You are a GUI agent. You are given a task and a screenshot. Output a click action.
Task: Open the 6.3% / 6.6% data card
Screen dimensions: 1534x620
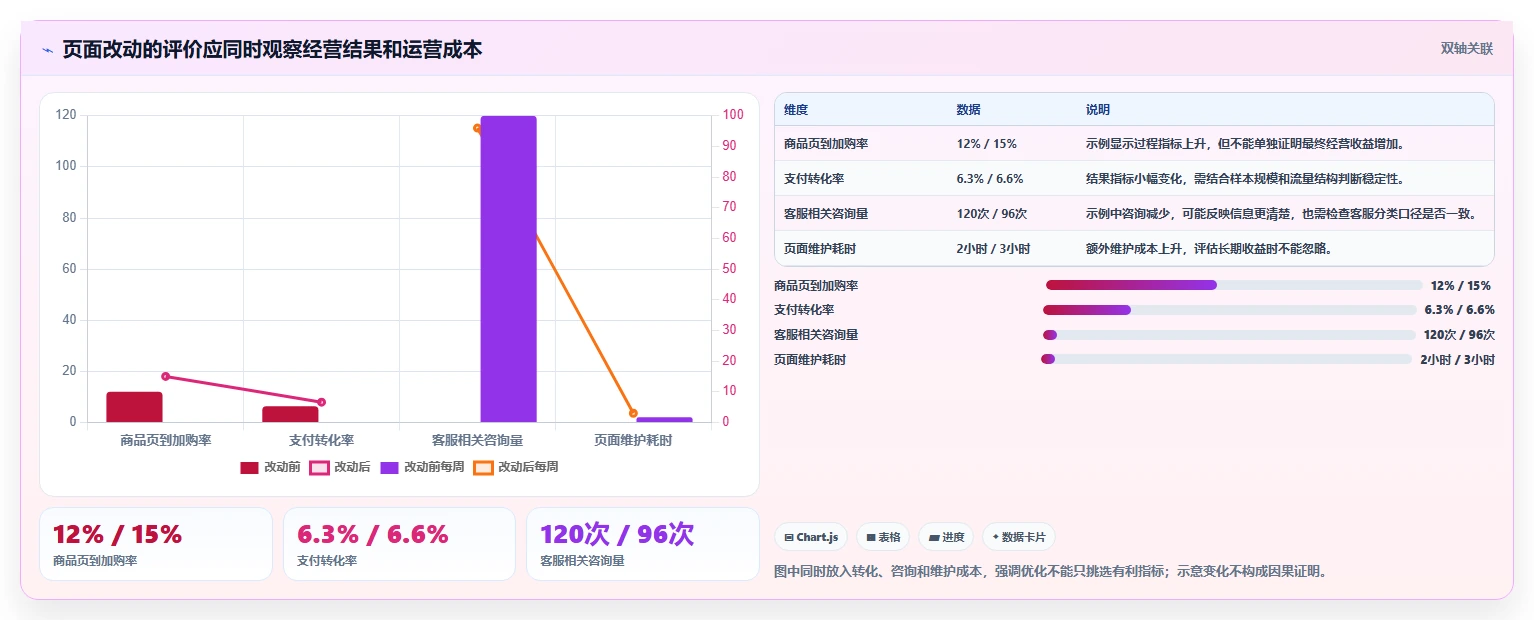click(x=399, y=544)
